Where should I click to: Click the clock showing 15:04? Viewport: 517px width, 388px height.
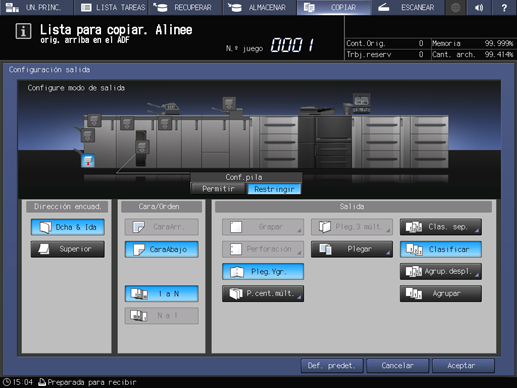point(18,382)
